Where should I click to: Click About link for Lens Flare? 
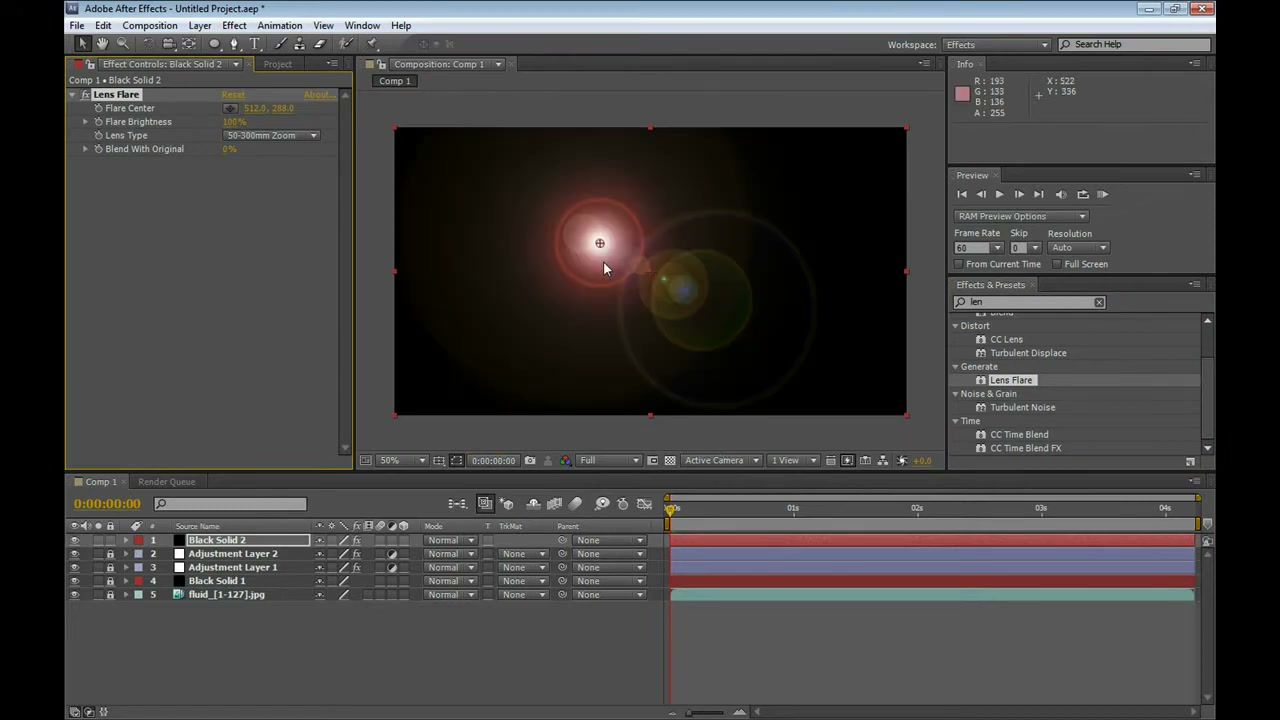click(x=318, y=95)
